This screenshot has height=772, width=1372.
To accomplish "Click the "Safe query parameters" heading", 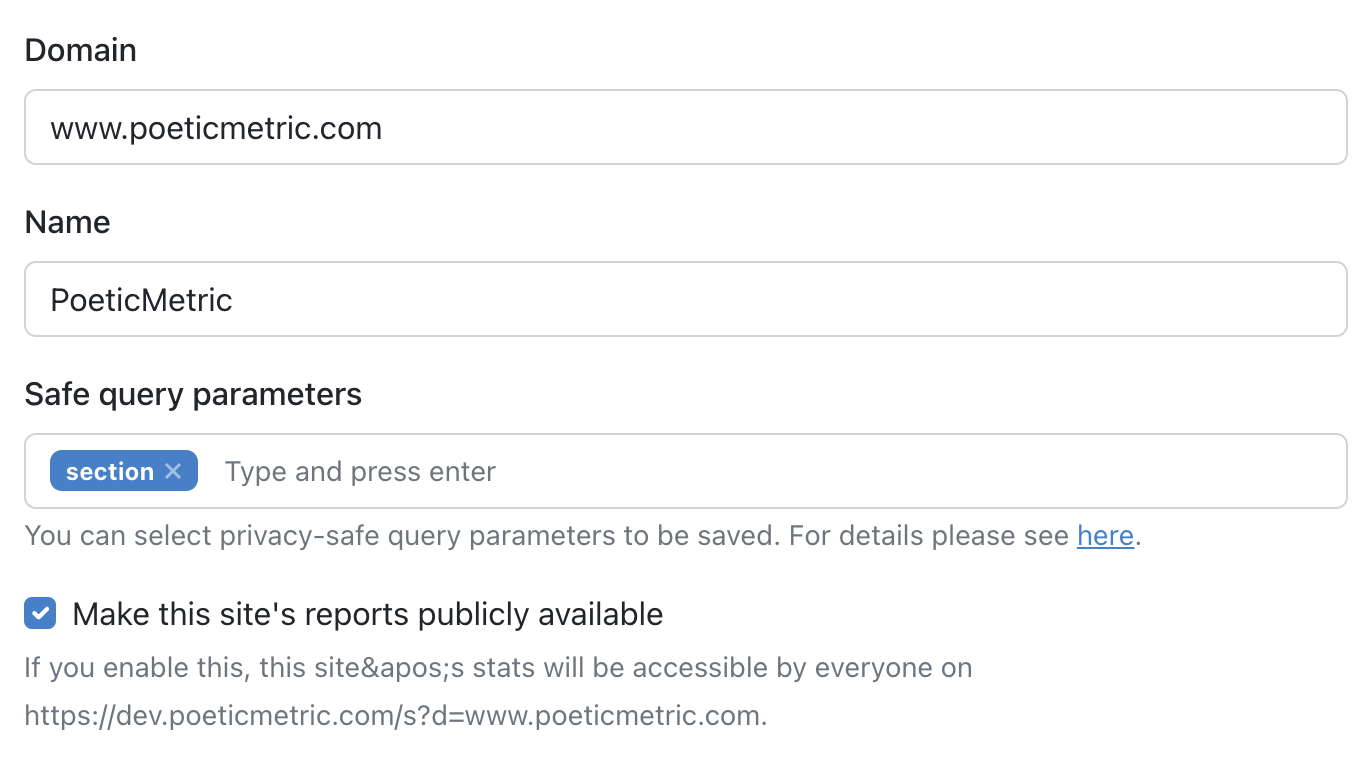I will (193, 394).
